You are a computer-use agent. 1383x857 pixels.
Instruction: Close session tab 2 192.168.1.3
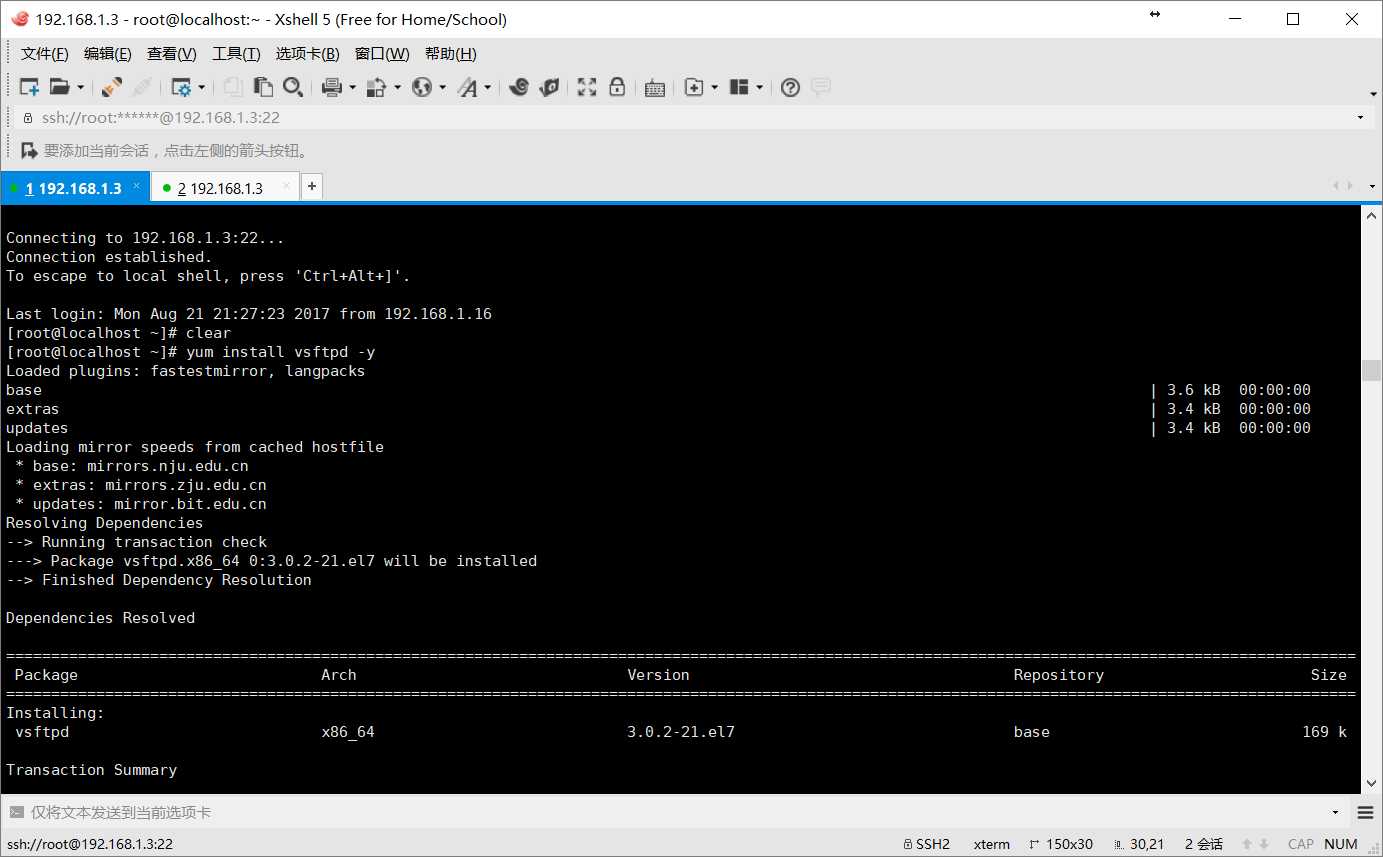coord(287,186)
